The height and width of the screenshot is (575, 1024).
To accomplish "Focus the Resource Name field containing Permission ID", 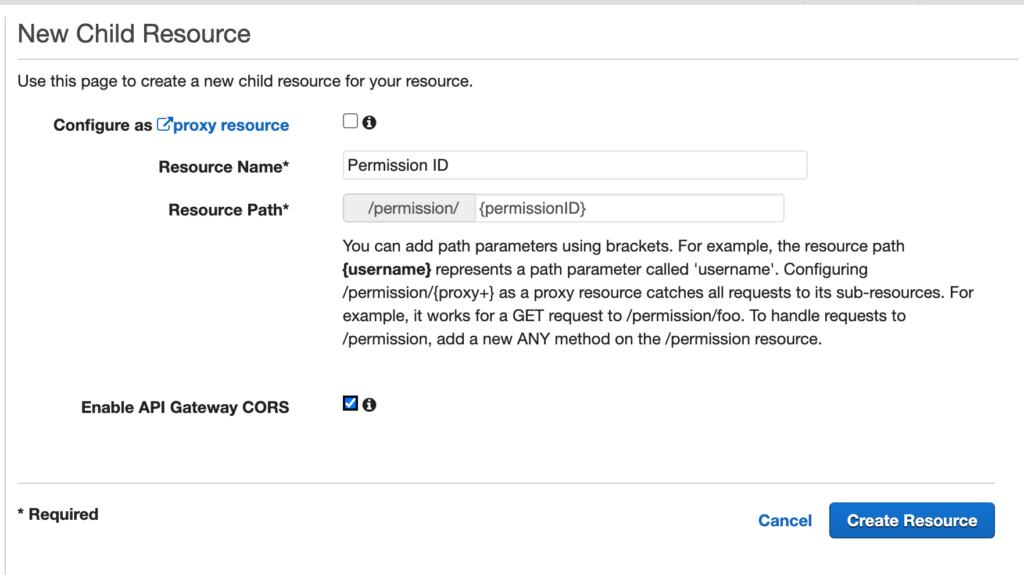I will [574, 165].
